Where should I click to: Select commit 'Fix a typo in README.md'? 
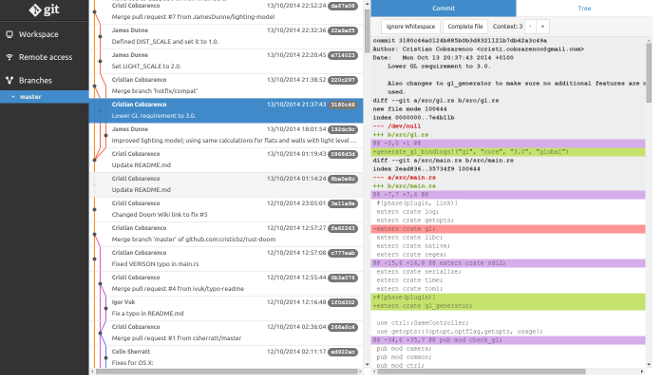[226, 308]
